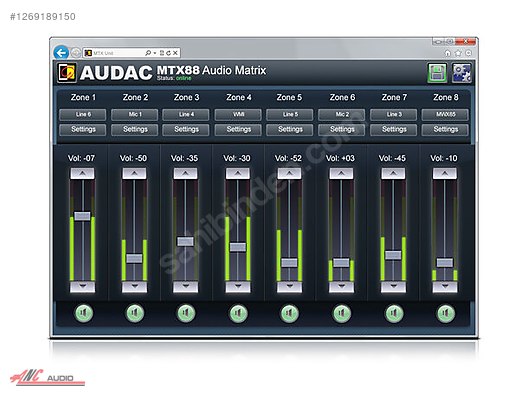528x396 pixels.
Task: Open Settings for Zone 5
Action: pos(290,130)
